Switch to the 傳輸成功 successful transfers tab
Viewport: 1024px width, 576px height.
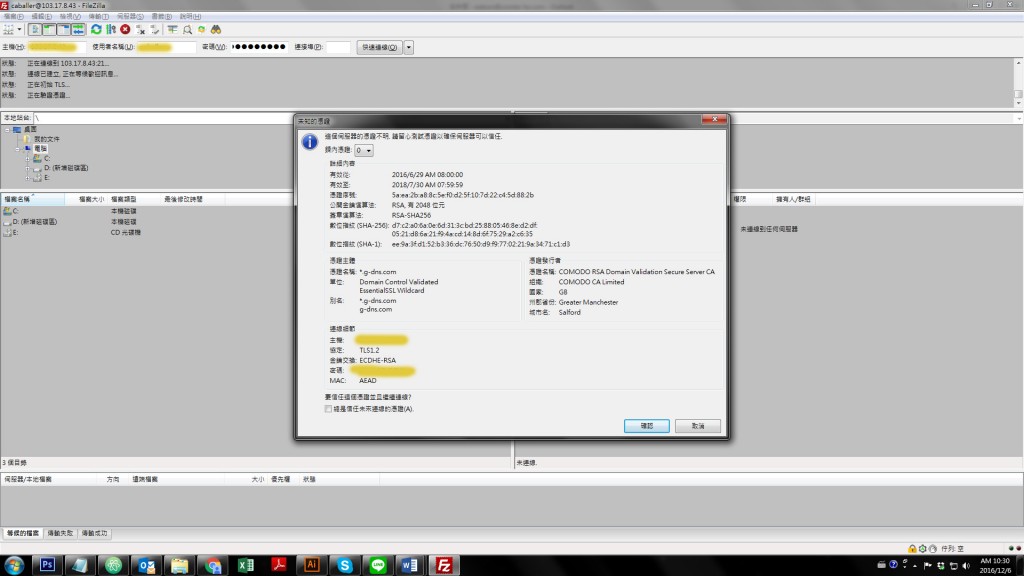point(94,534)
